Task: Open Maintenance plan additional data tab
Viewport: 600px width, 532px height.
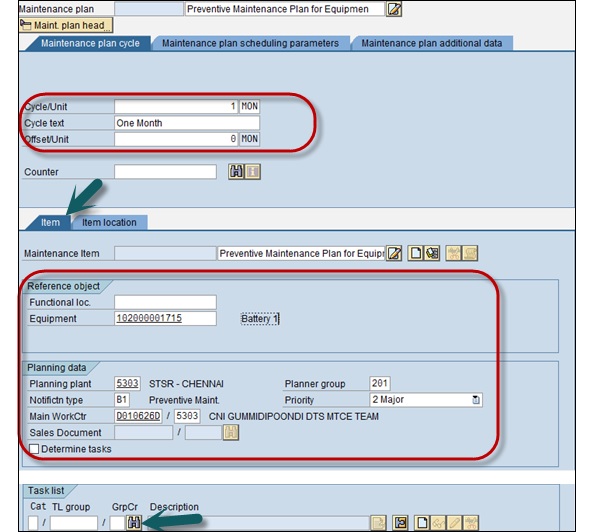Action: point(432,43)
